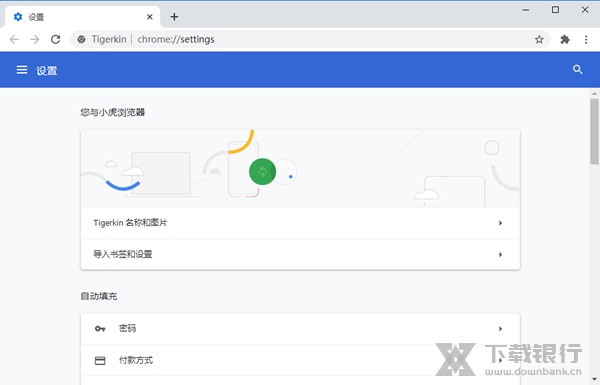This screenshot has height=385, width=600.
Task: Open a new tab with plus button
Action: [x=174, y=17]
